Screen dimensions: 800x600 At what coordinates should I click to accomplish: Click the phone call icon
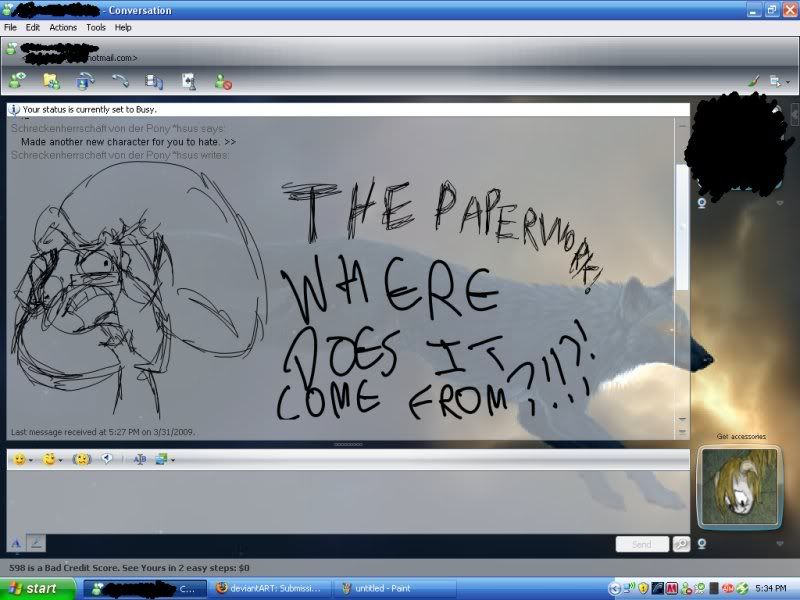120,81
